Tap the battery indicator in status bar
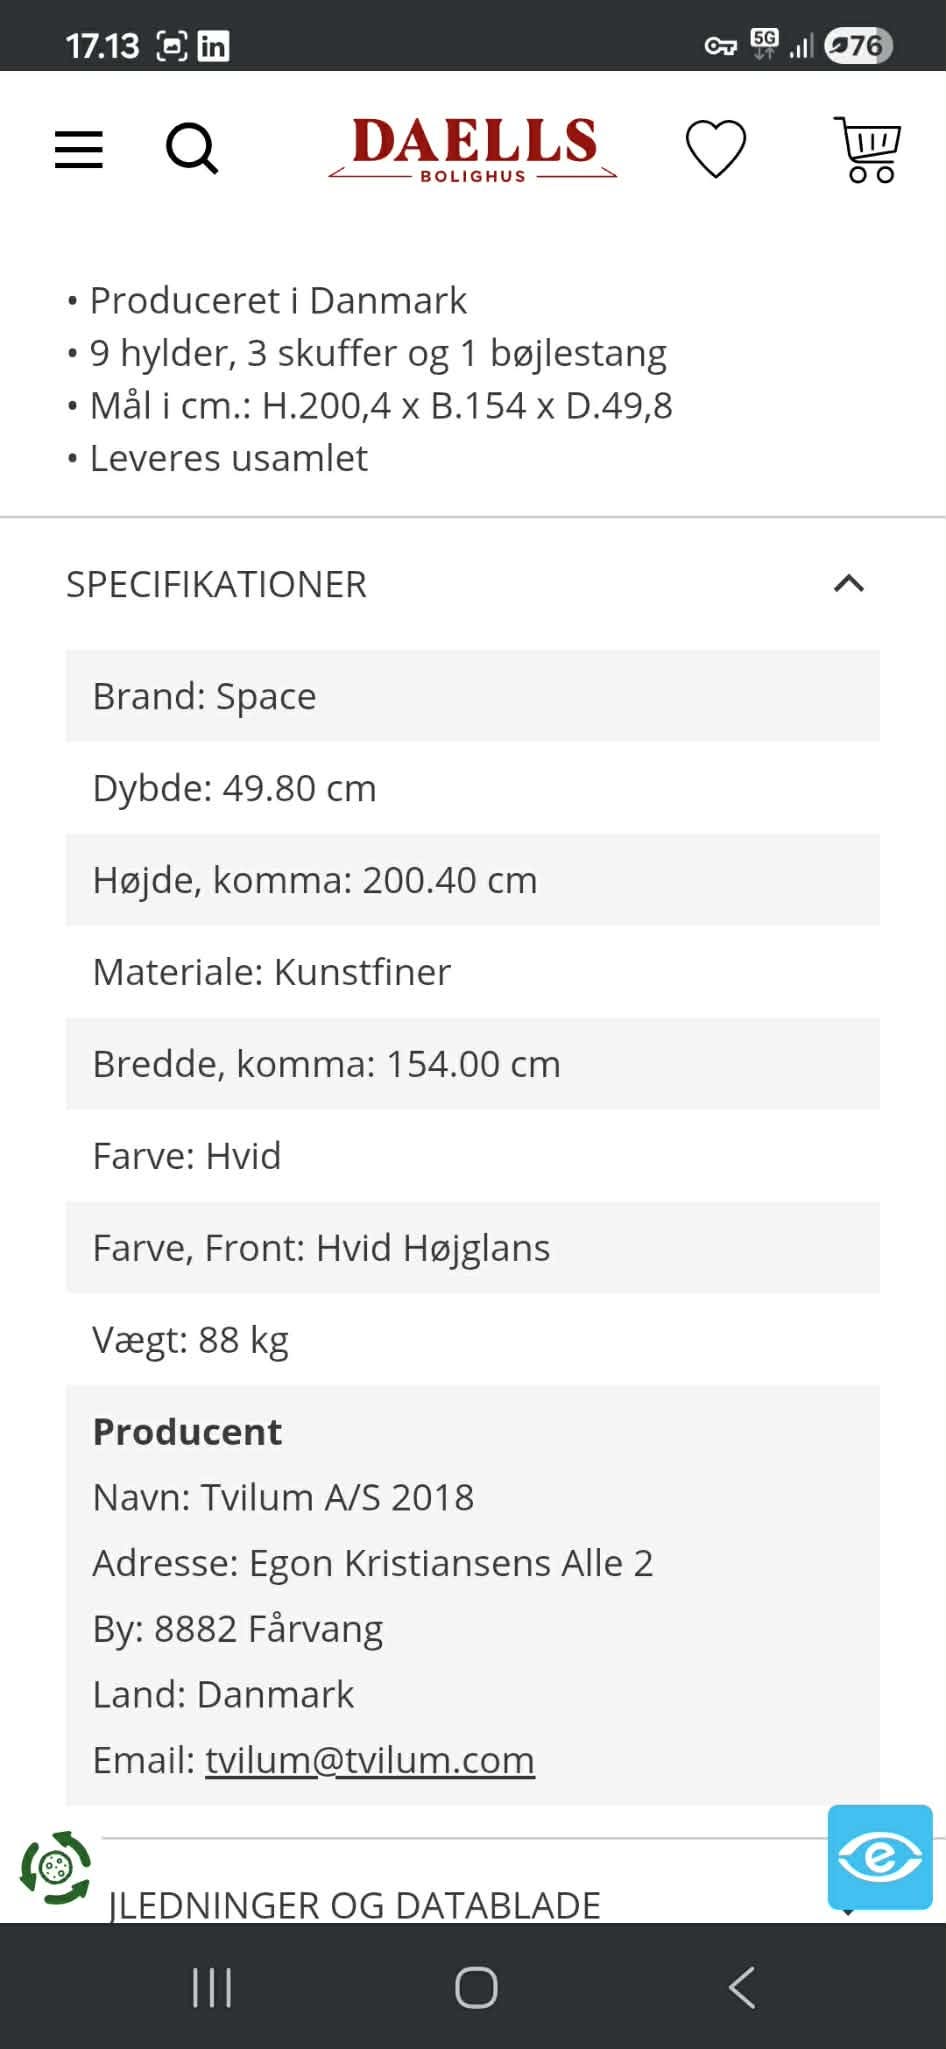The width and height of the screenshot is (946, 2049). click(858, 46)
